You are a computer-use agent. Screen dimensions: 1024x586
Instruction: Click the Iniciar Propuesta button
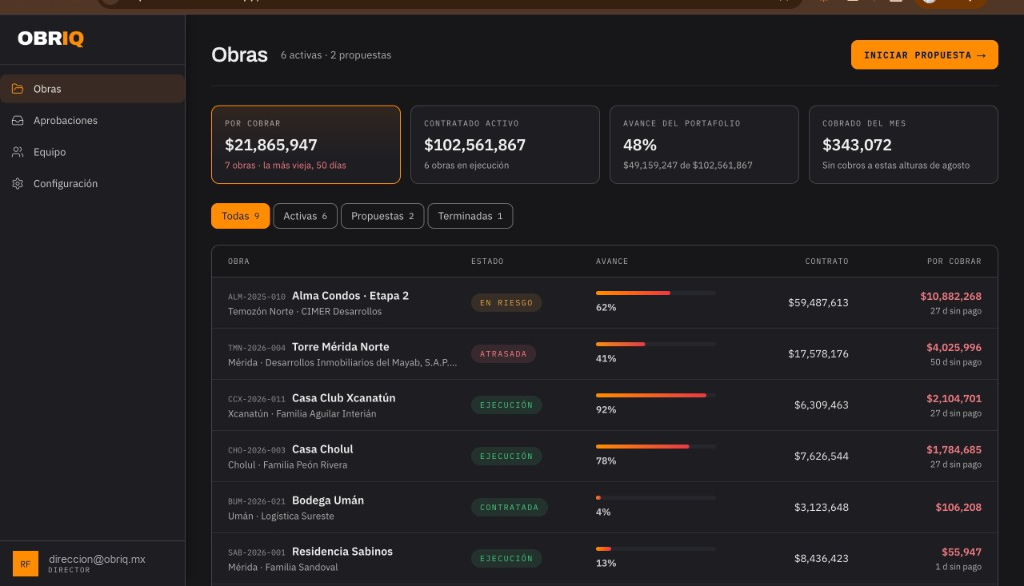924,55
